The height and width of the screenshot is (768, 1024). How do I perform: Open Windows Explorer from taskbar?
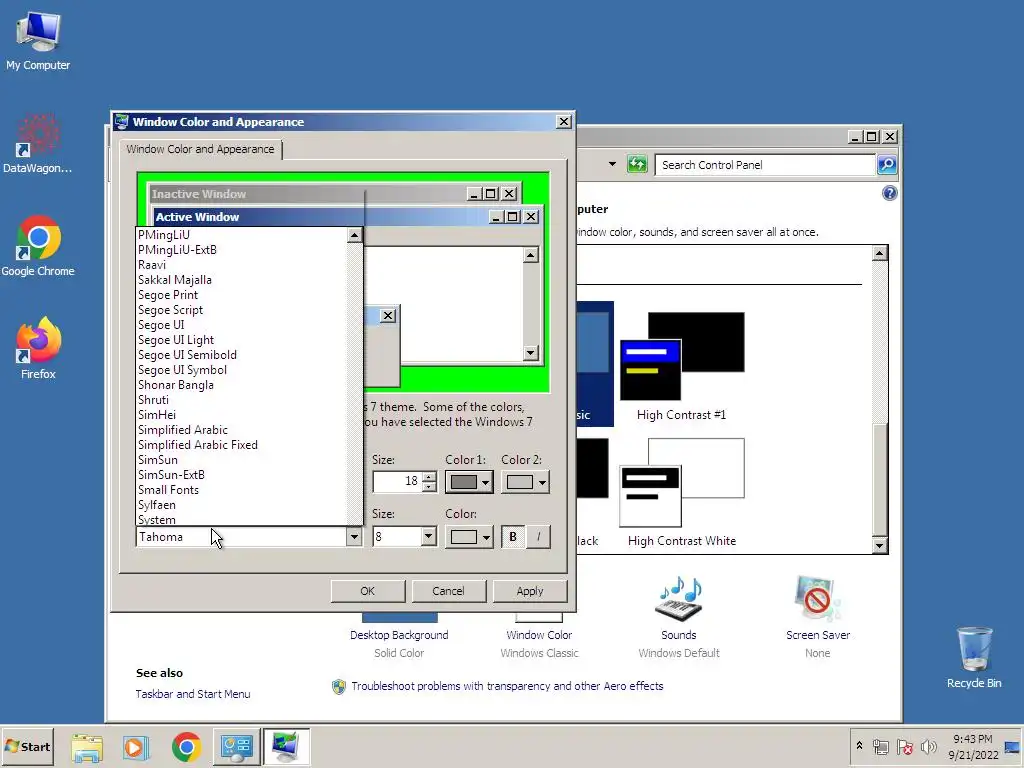[x=87, y=747]
